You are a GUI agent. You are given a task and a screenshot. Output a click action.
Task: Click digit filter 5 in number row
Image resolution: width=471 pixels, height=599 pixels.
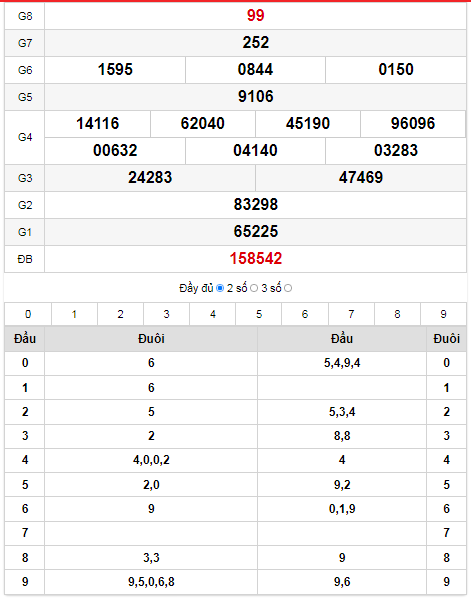(x=259, y=314)
